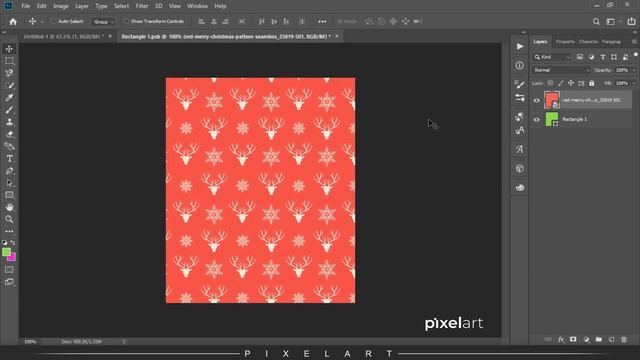Viewport: 640px width, 360px height.
Task: Add a layer style with fx button
Action: 561,340
